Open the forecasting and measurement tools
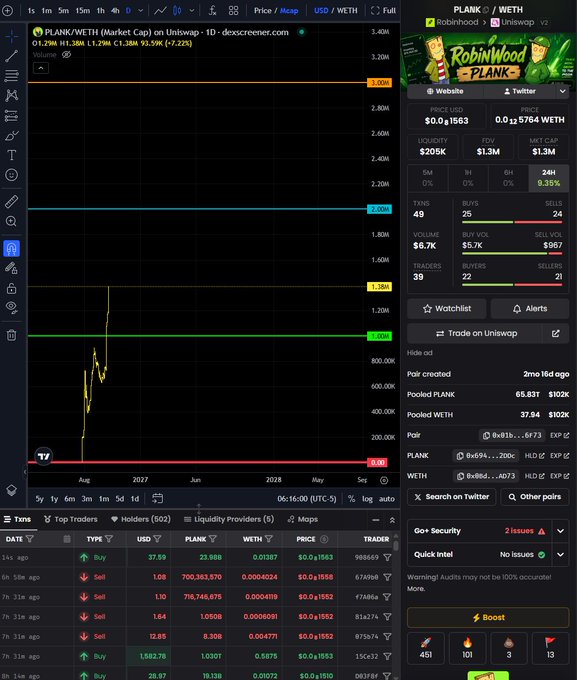This screenshot has width=577, height=680. [12, 116]
